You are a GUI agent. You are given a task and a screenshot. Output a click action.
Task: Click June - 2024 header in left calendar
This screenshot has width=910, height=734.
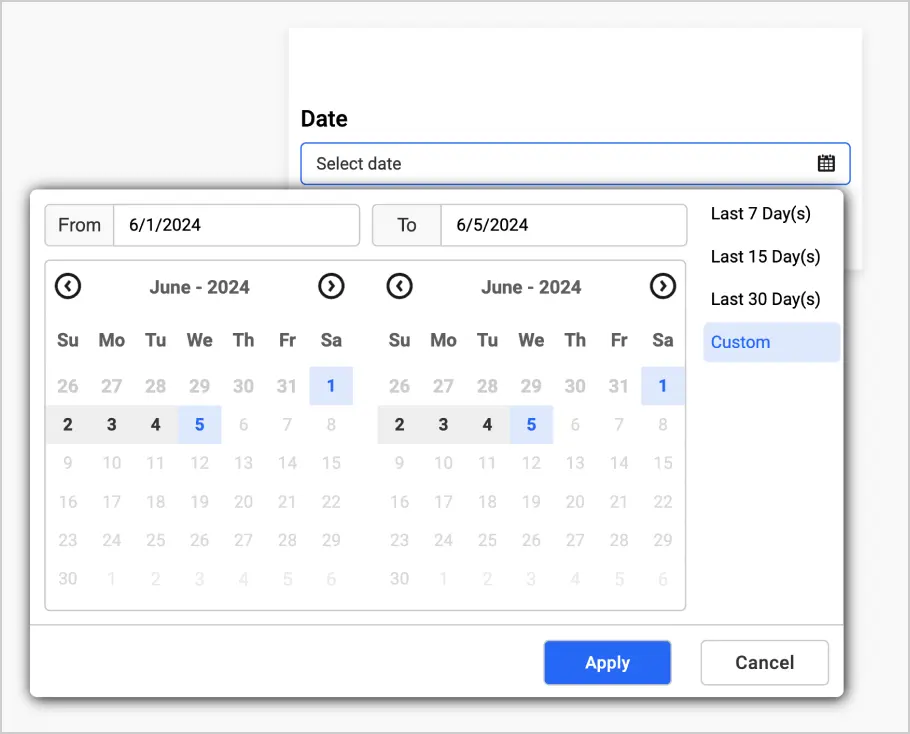[x=199, y=287]
